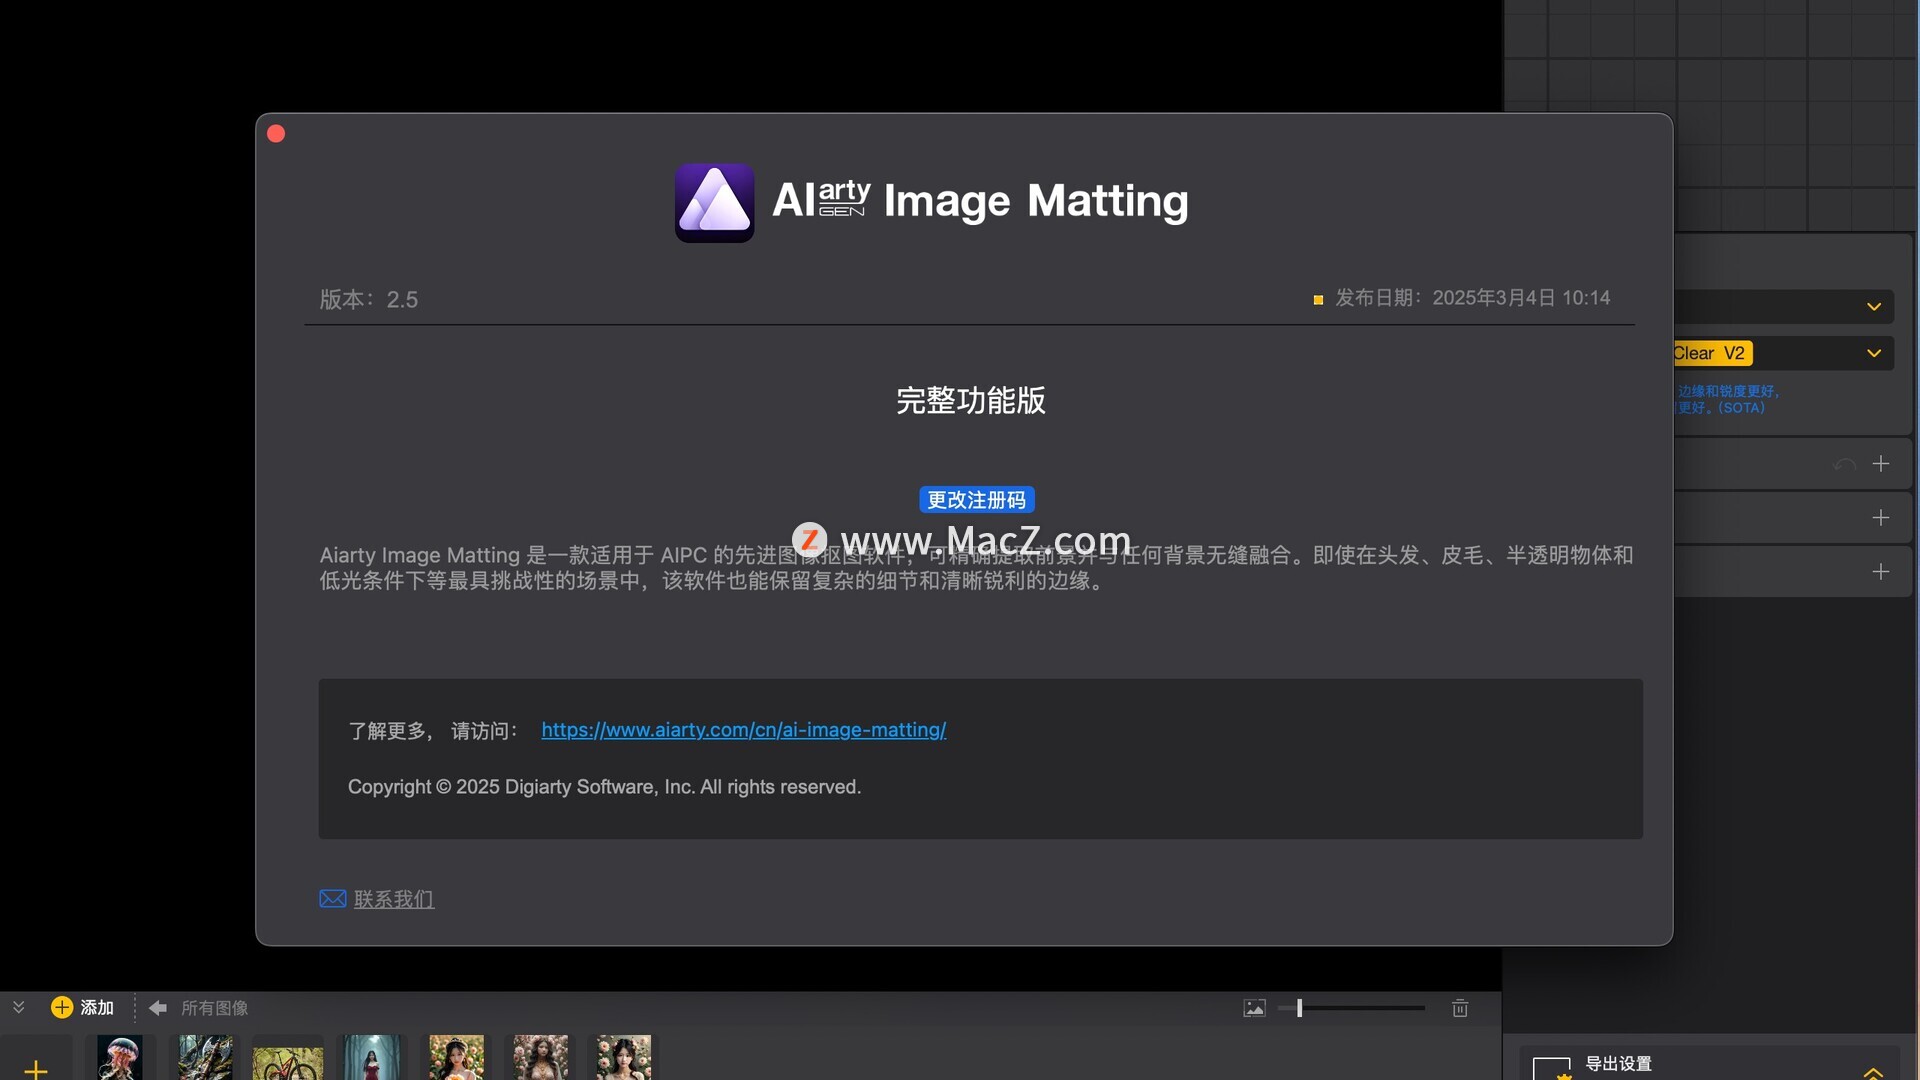Viewport: 1920px width, 1080px height.
Task: Collapse the thumbnail strip with double chevron
Action: [18, 1007]
